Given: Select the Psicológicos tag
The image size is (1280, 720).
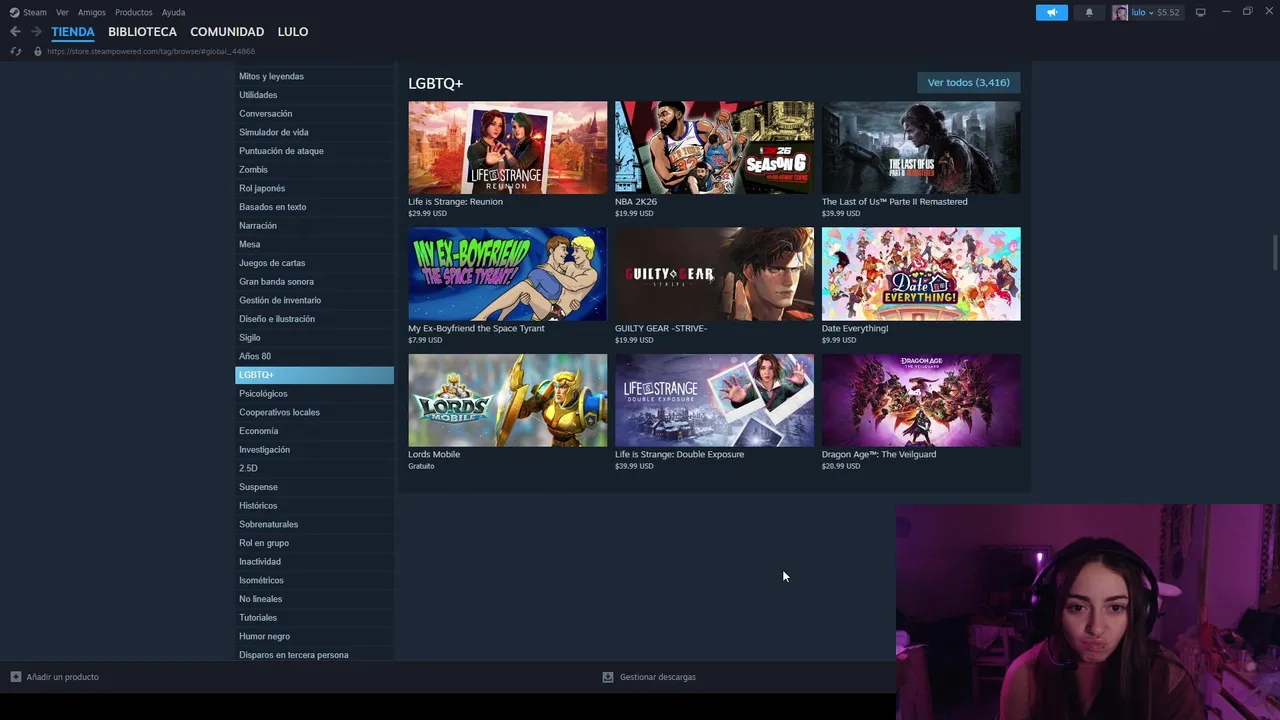Looking at the screenshot, I should (x=314, y=394).
